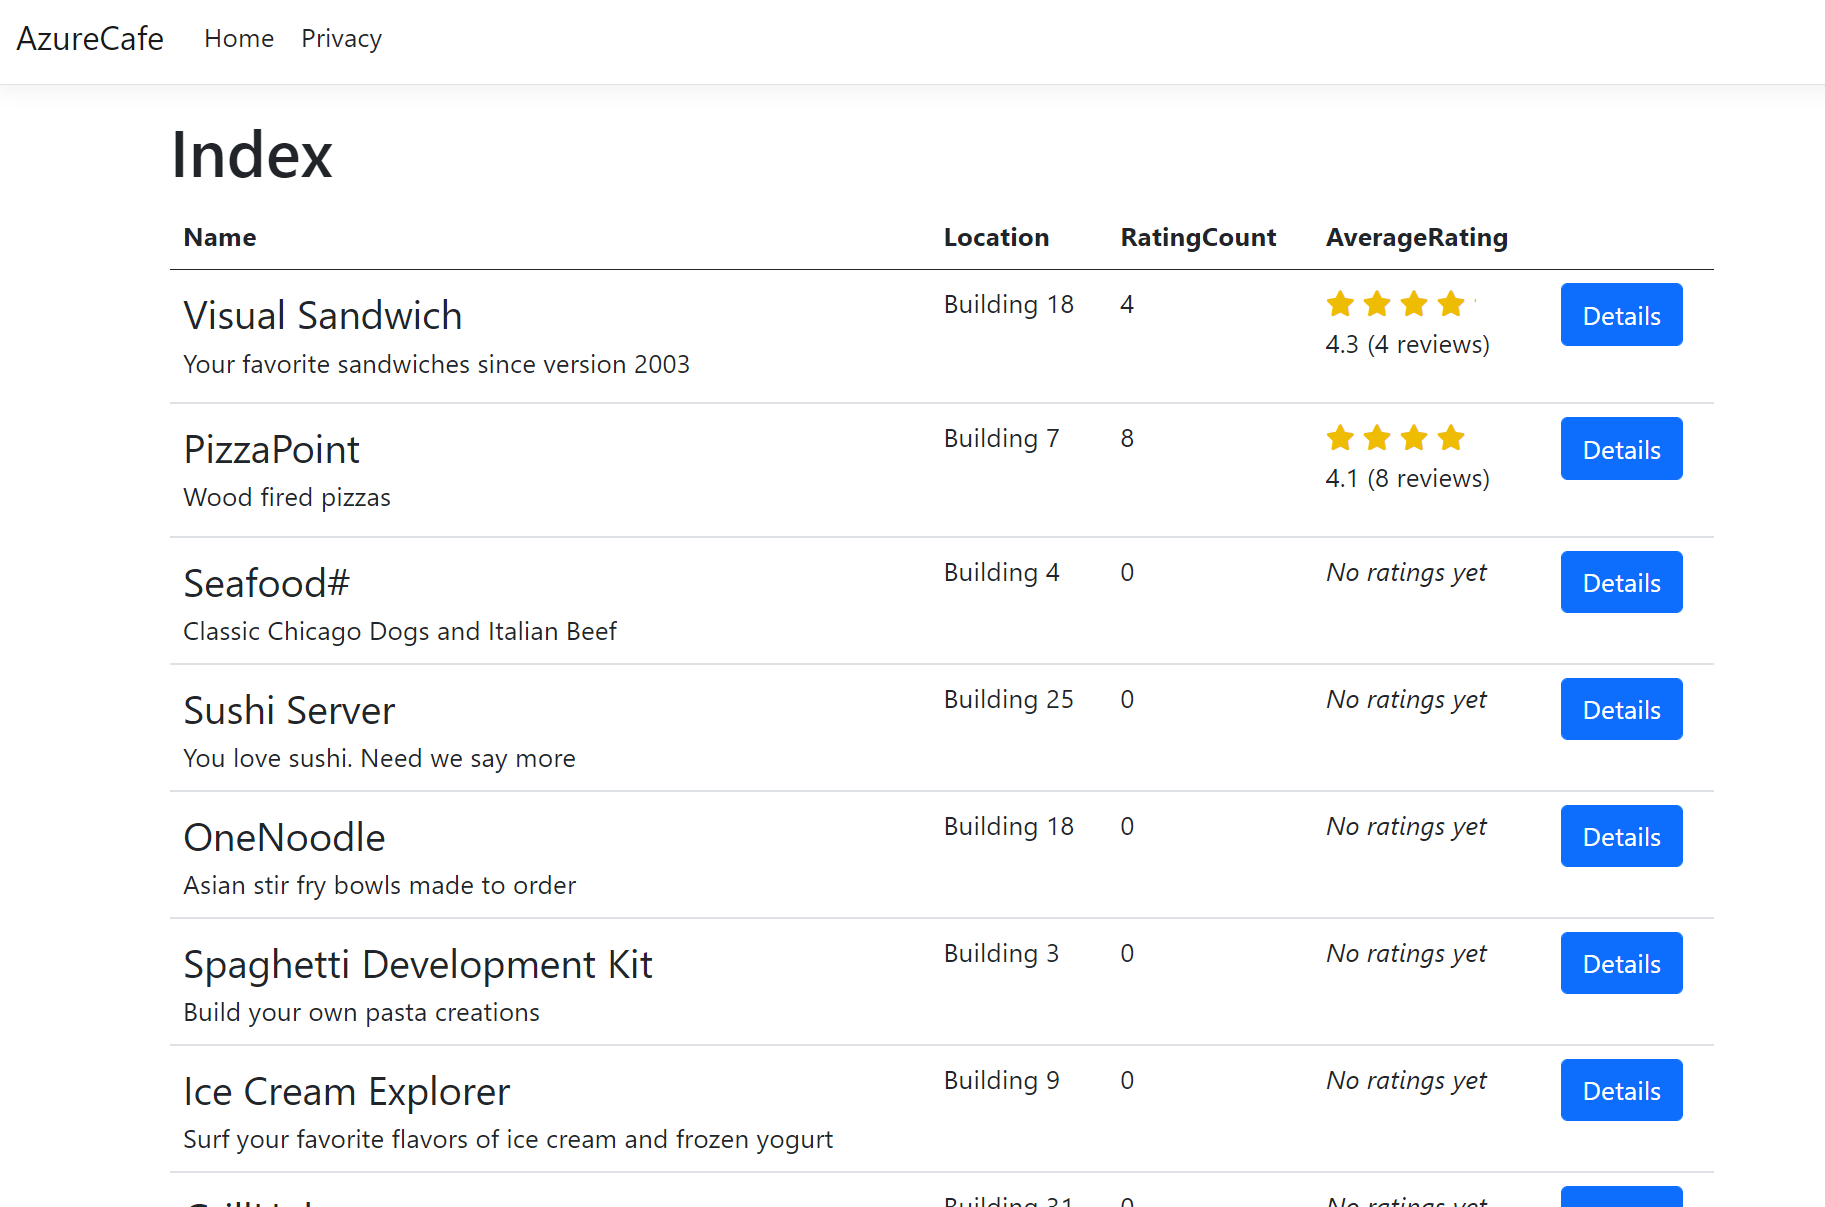1825x1207 pixels.
Task: Click the Location column header
Action: [996, 237]
